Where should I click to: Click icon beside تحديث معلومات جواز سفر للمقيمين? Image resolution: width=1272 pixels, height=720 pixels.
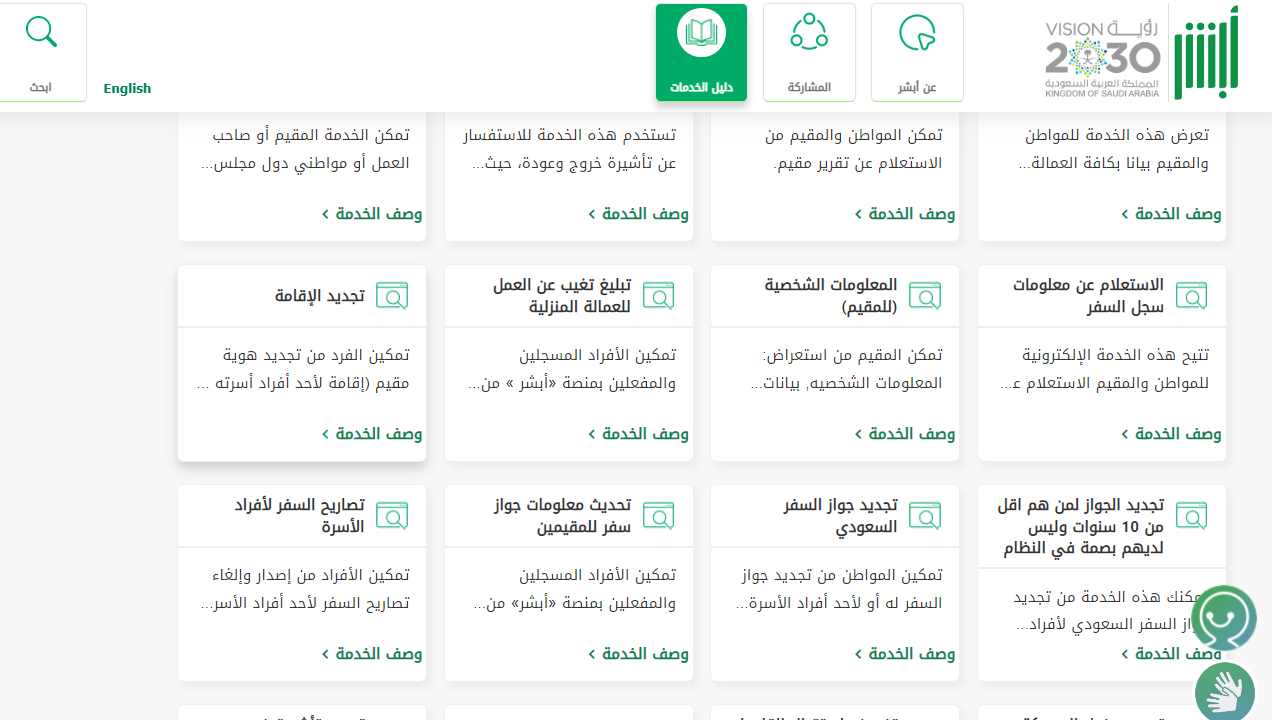658,516
